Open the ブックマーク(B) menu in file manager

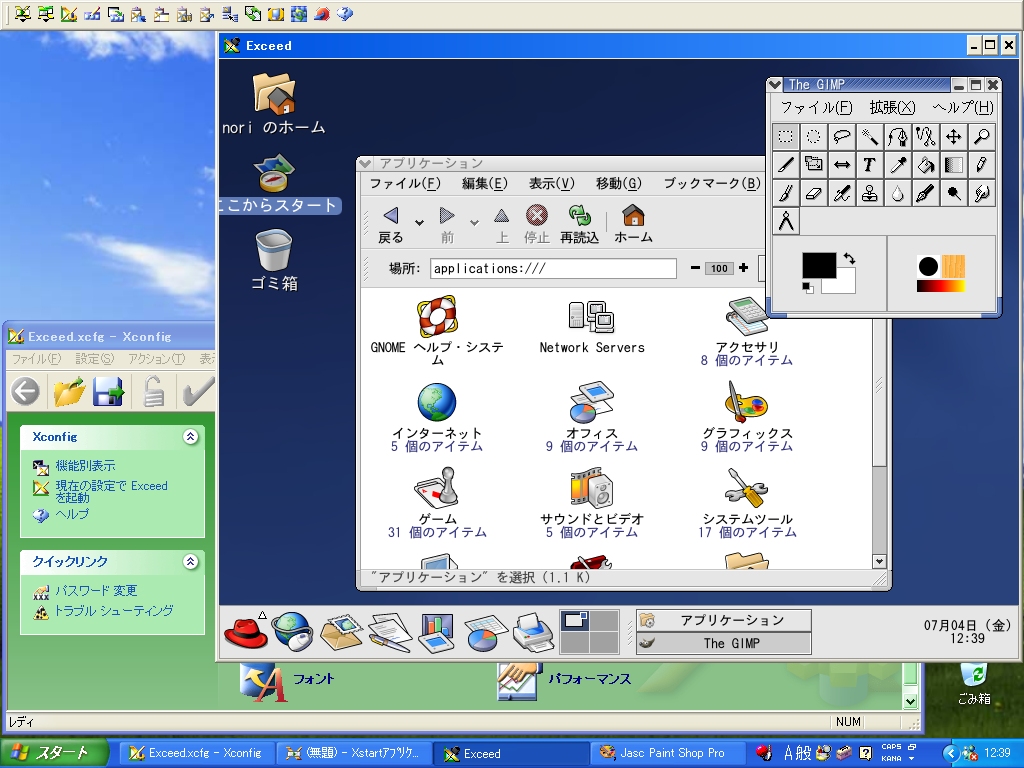pyautogui.click(x=712, y=184)
